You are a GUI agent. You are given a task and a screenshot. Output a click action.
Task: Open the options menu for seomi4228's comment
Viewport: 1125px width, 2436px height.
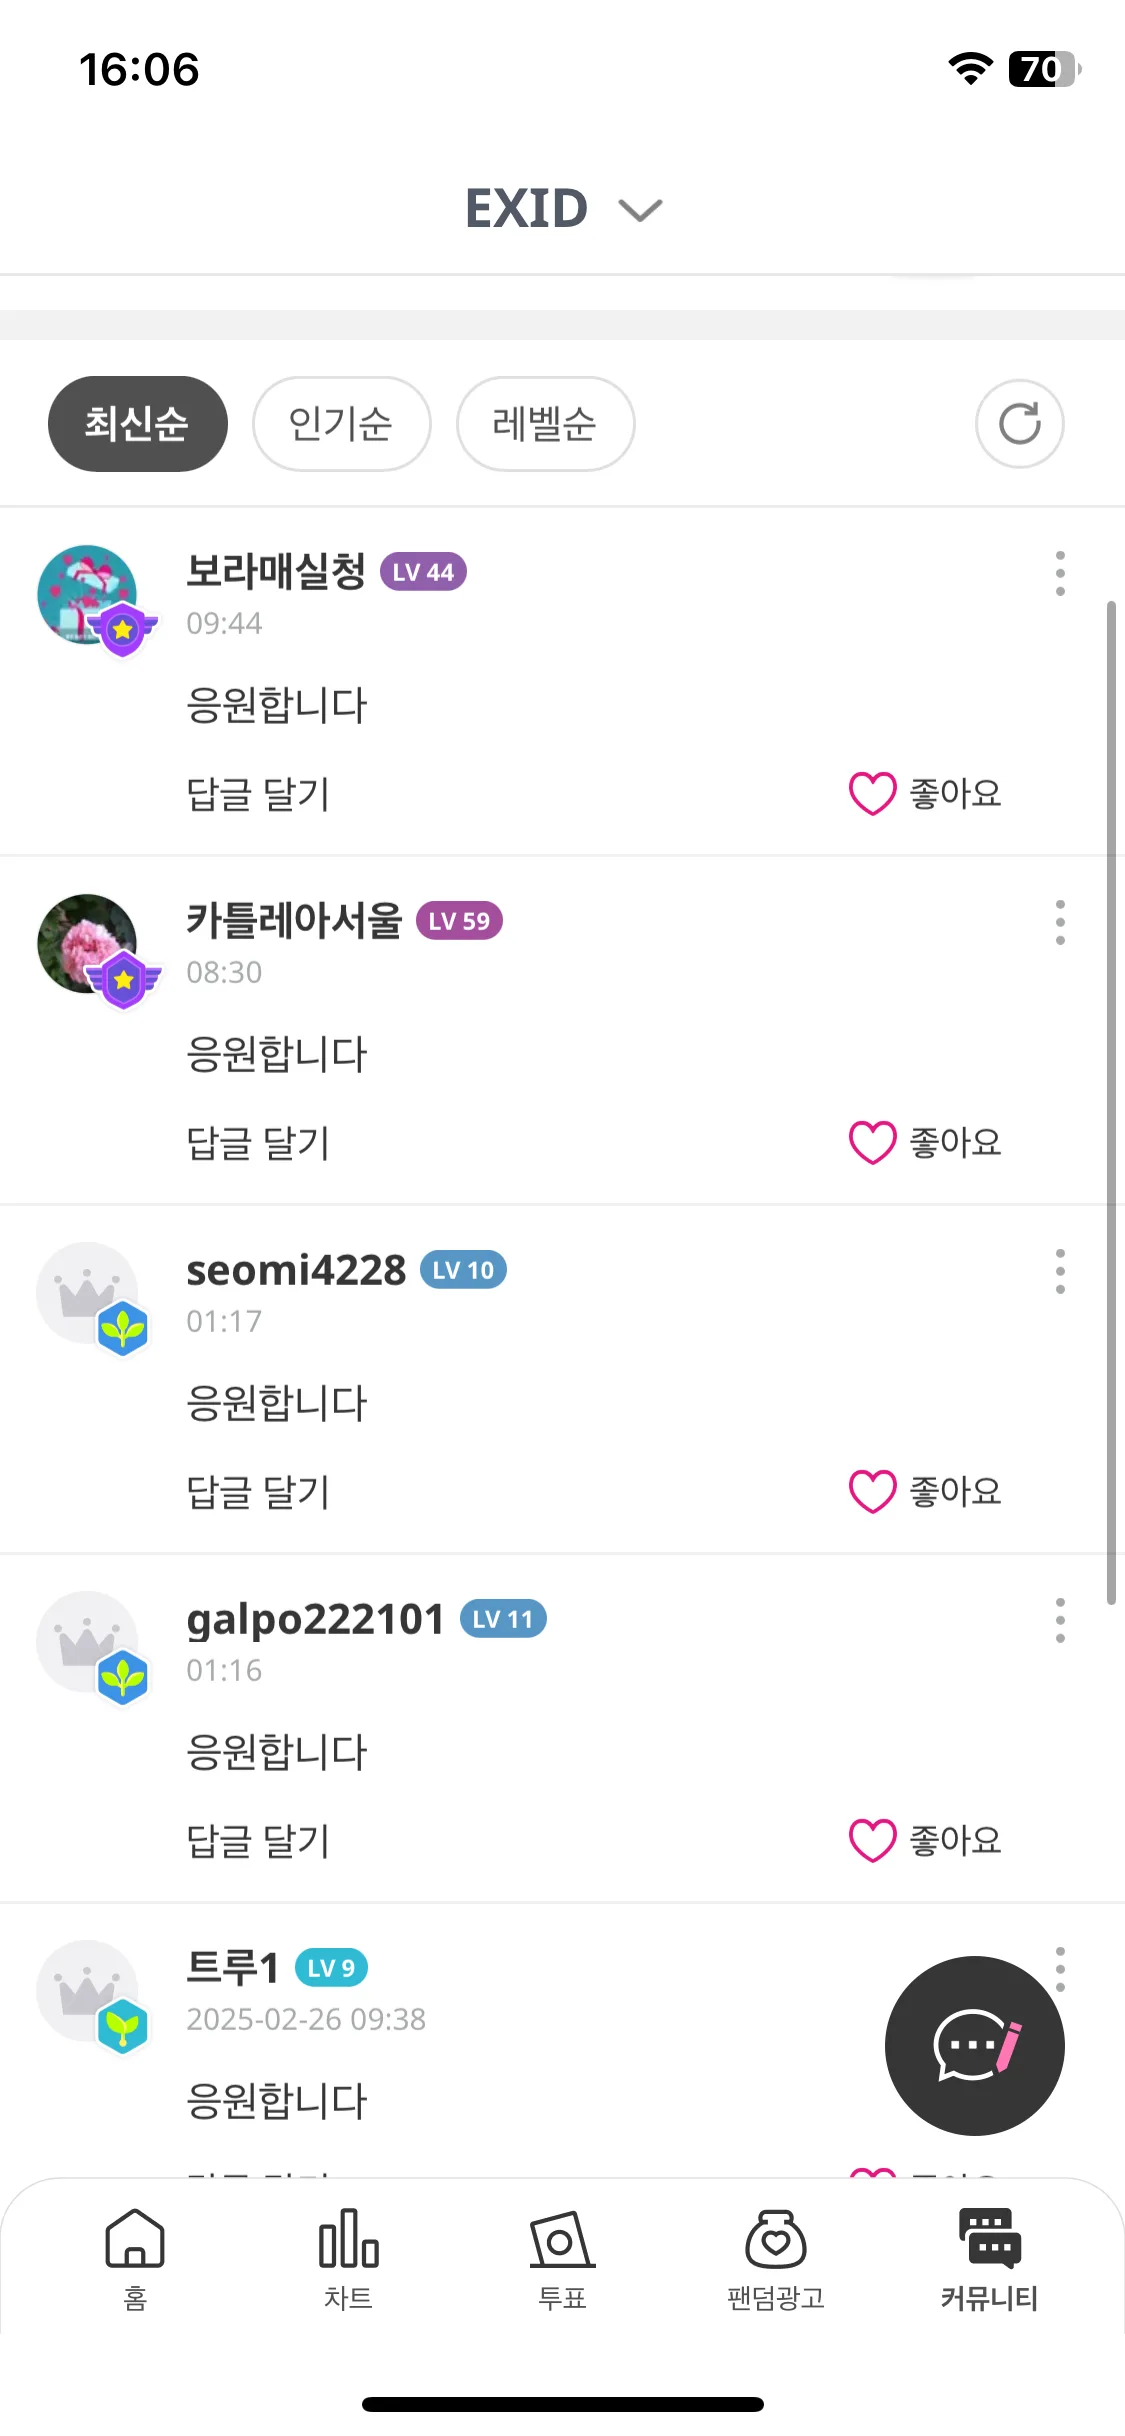click(1060, 1272)
